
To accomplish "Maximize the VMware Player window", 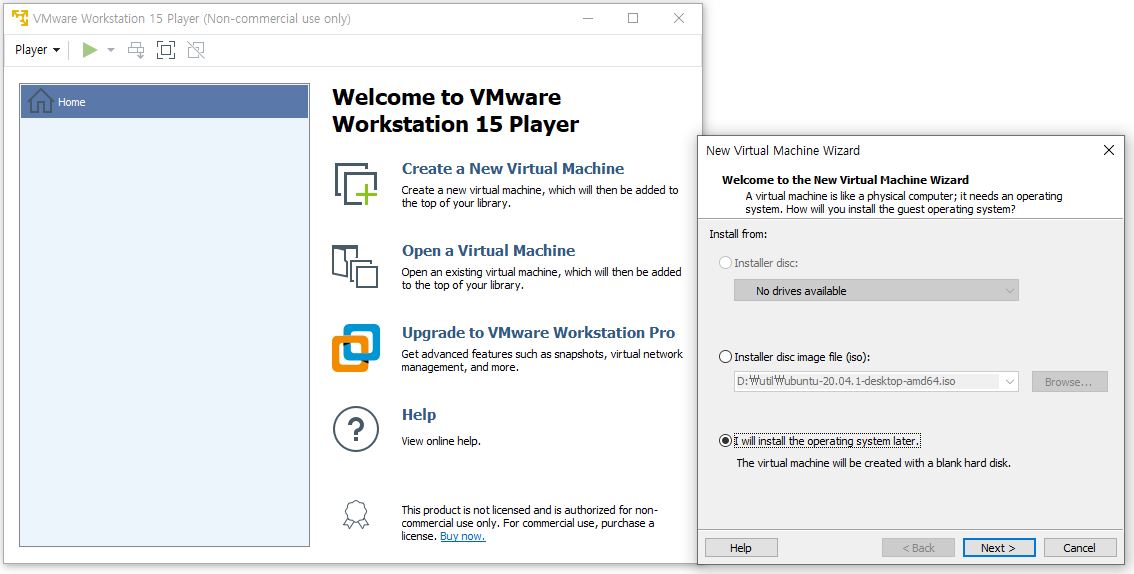I will pyautogui.click(x=633, y=18).
